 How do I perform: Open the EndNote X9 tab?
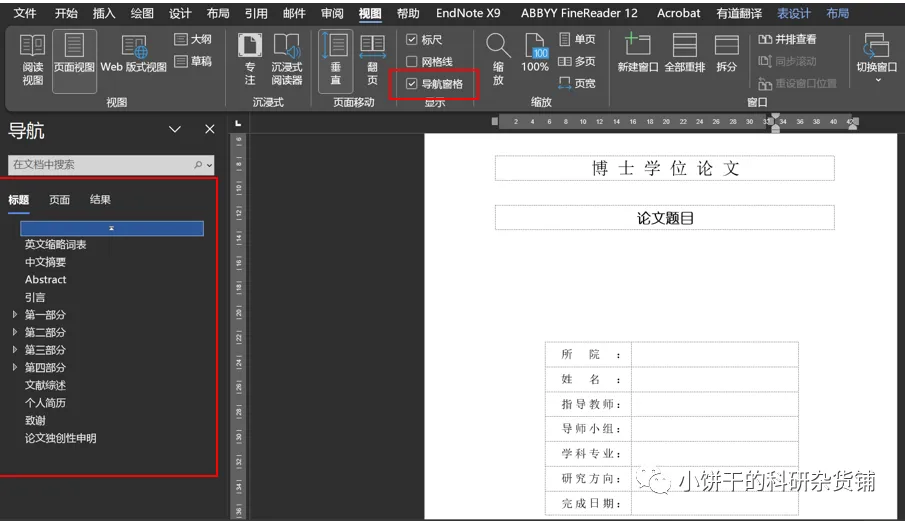468,13
